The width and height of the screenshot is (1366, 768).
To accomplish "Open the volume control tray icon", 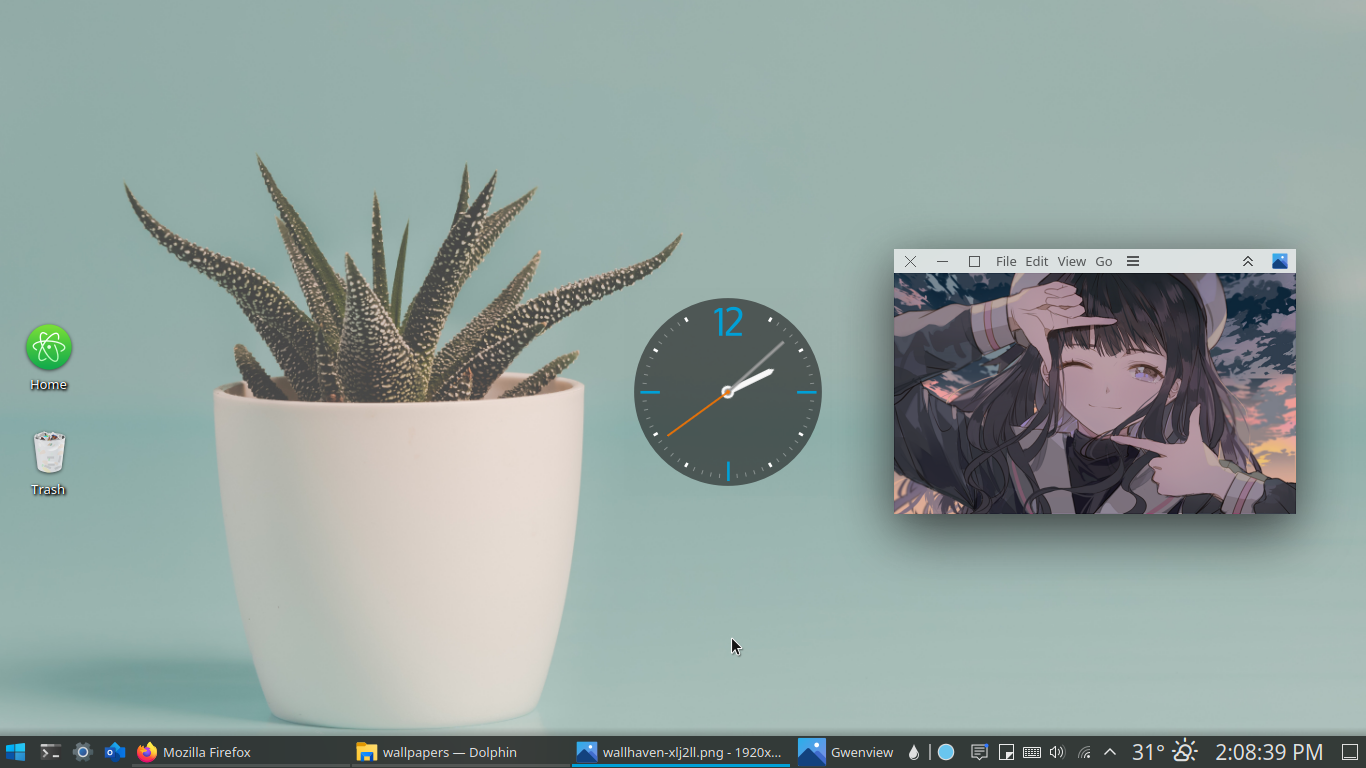I will pyautogui.click(x=1058, y=752).
